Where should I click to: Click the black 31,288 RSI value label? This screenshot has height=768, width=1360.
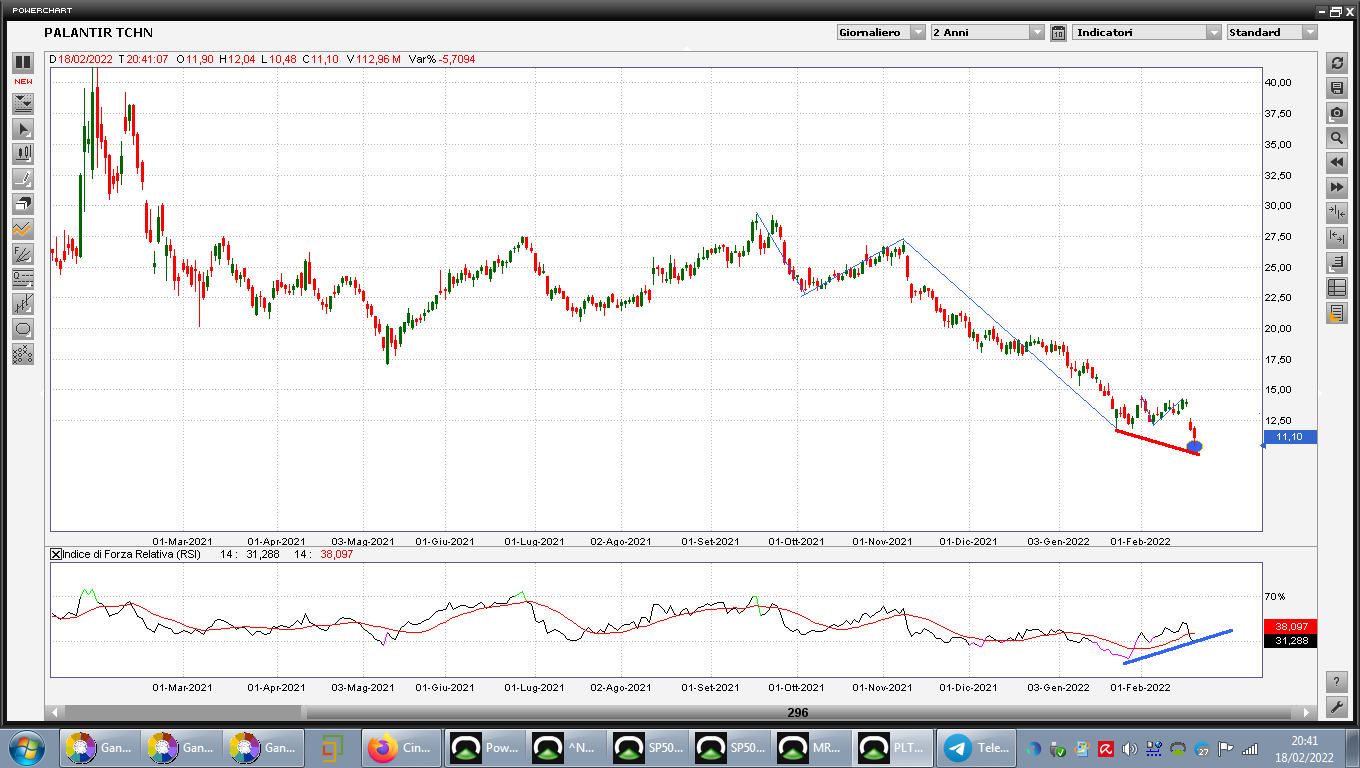(x=1290, y=640)
